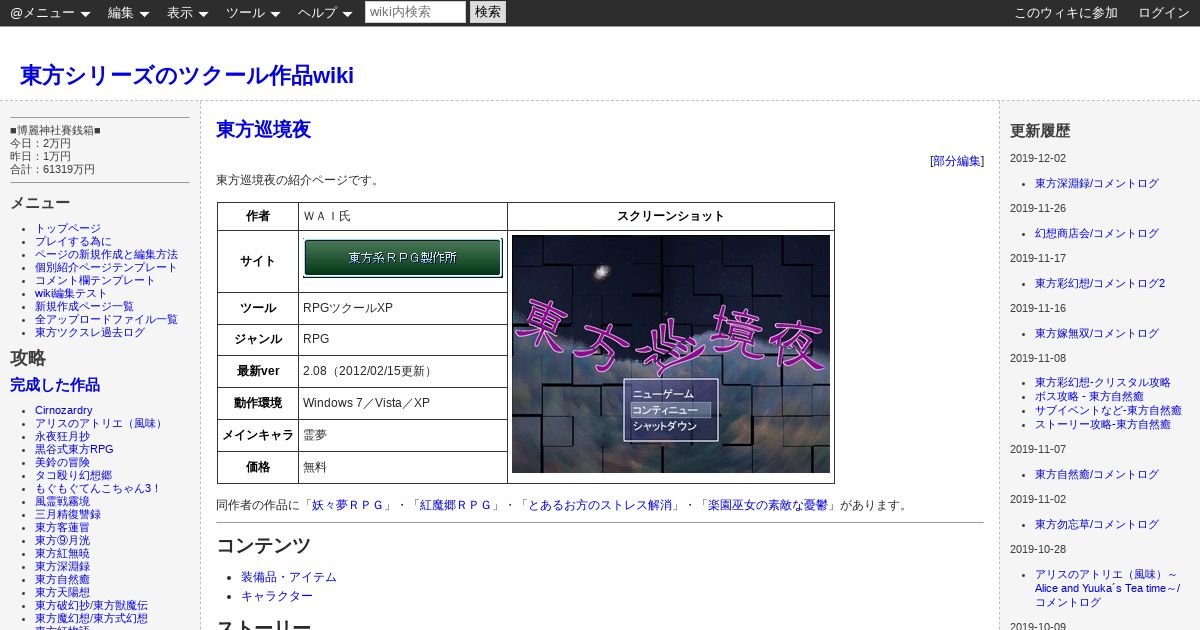This screenshot has width=1200, height=630.
Task: Open 東方ツクスレ過去ログ link
Action: [x=90, y=332]
